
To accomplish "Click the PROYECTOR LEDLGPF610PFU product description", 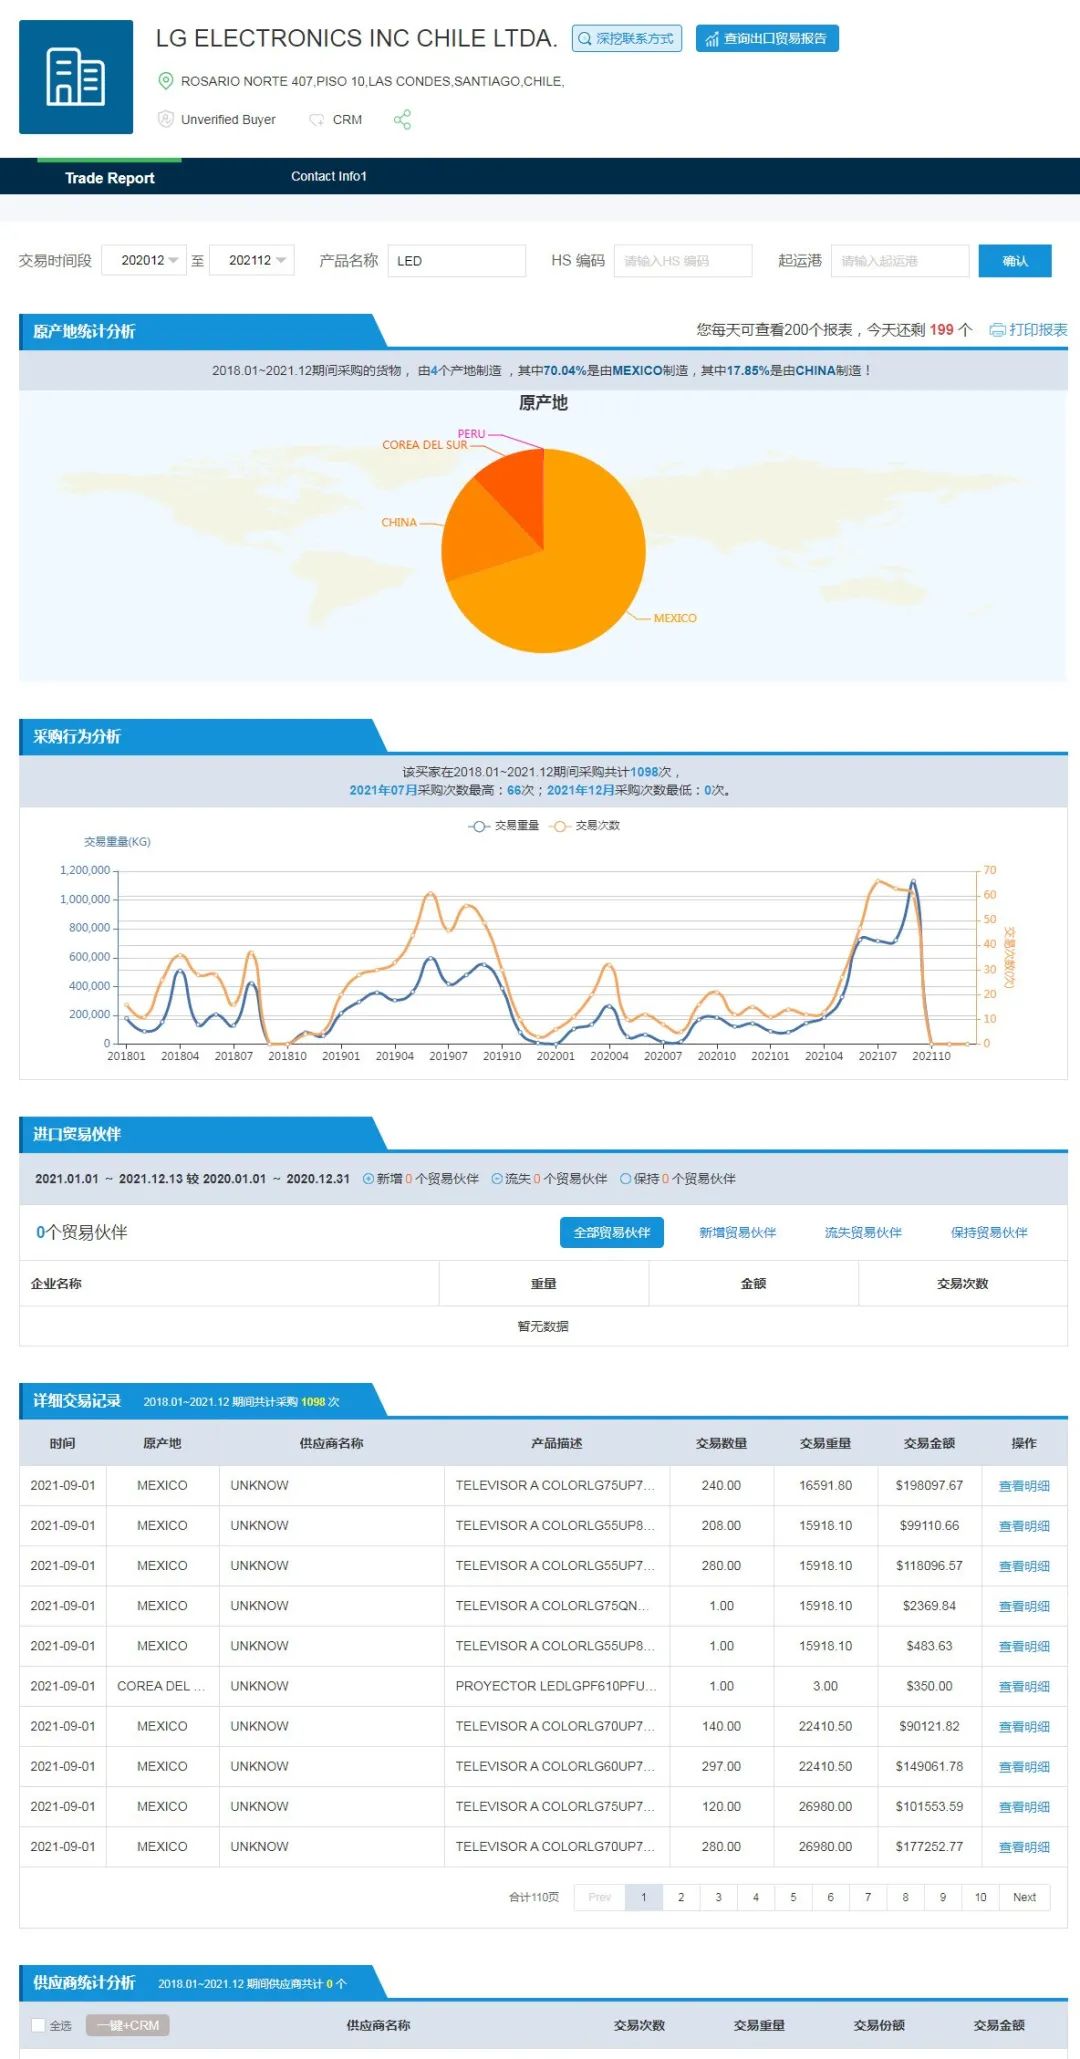I will coord(556,1686).
